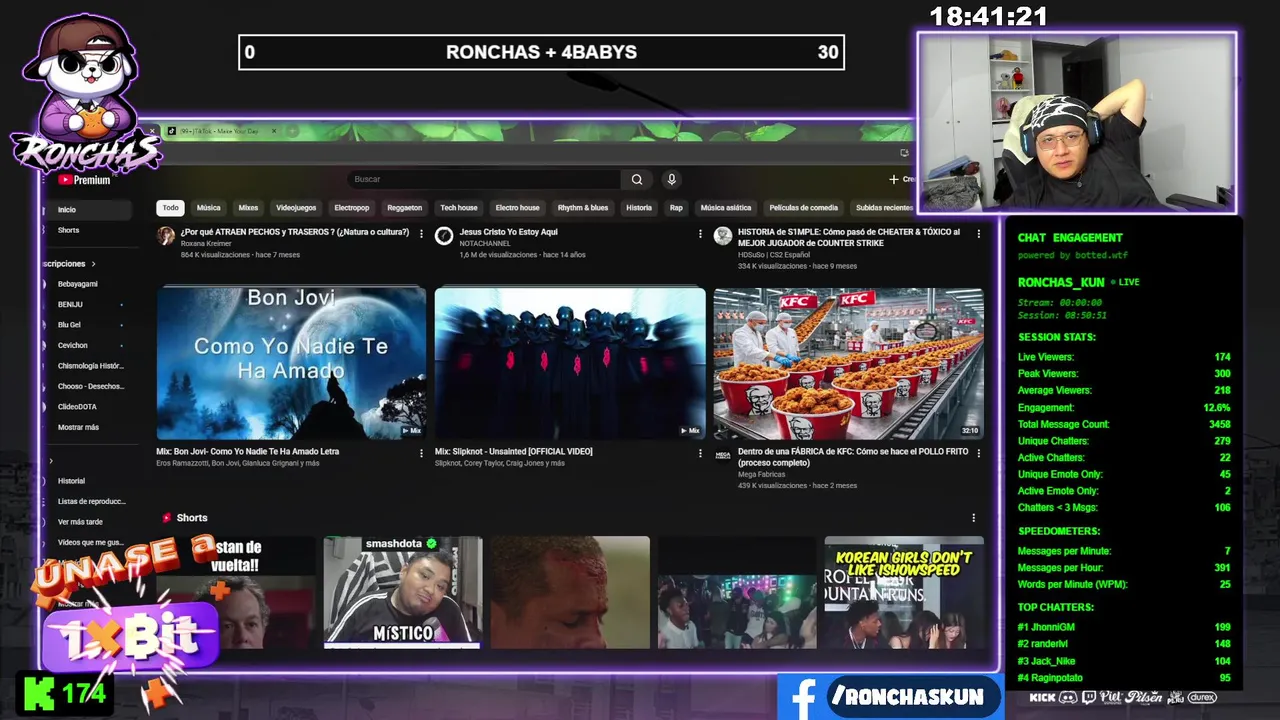Open the Korean Girls IShowSpeed short
1280x720 pixels.
point(904,592)
